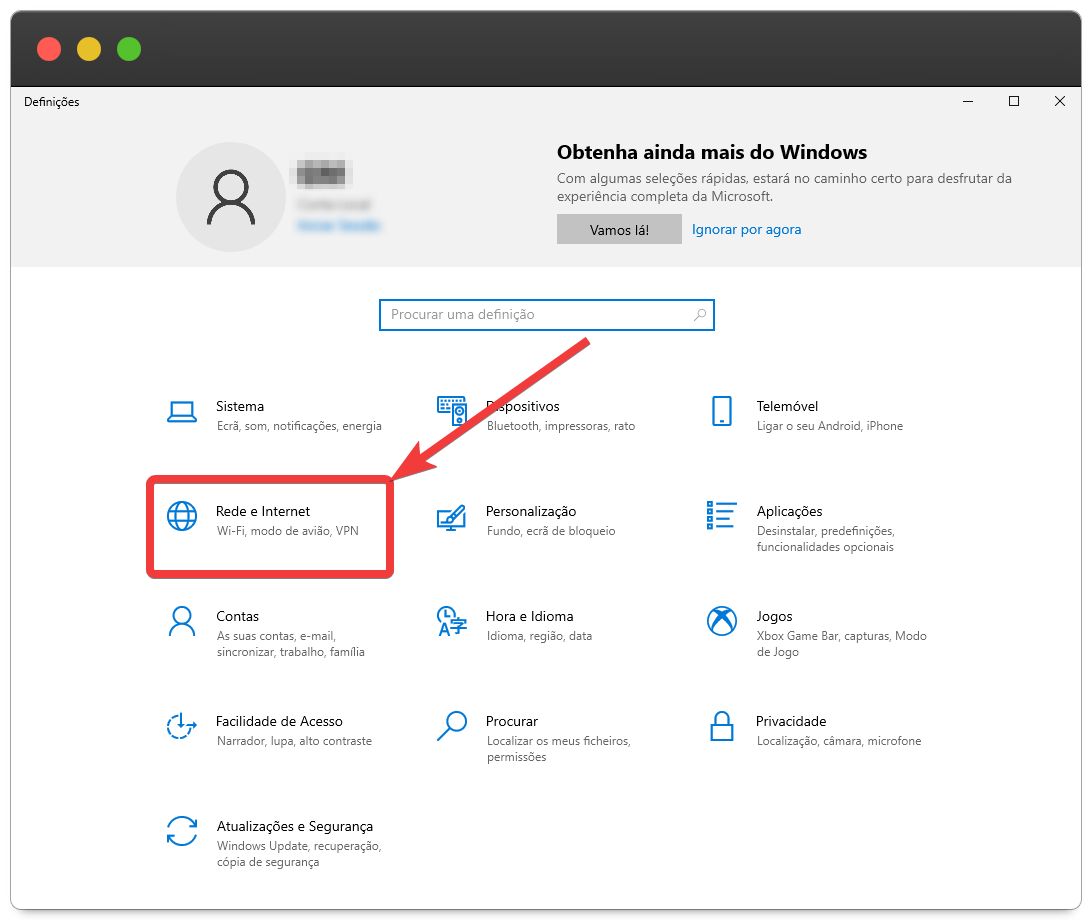Maximize the Definições window

pos(1014,101)
